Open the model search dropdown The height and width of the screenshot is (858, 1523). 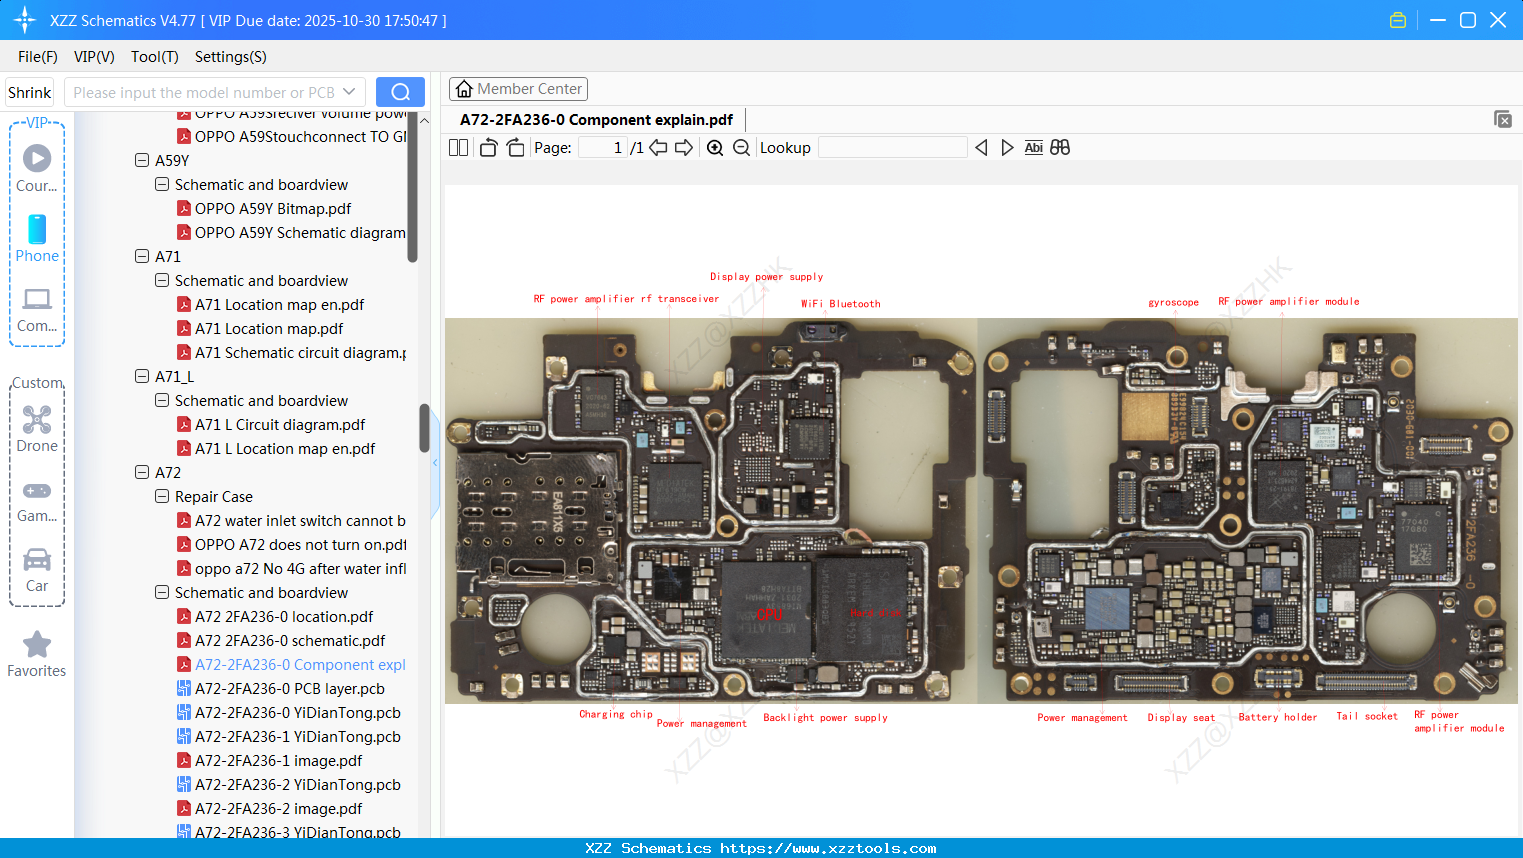[350, 91]
